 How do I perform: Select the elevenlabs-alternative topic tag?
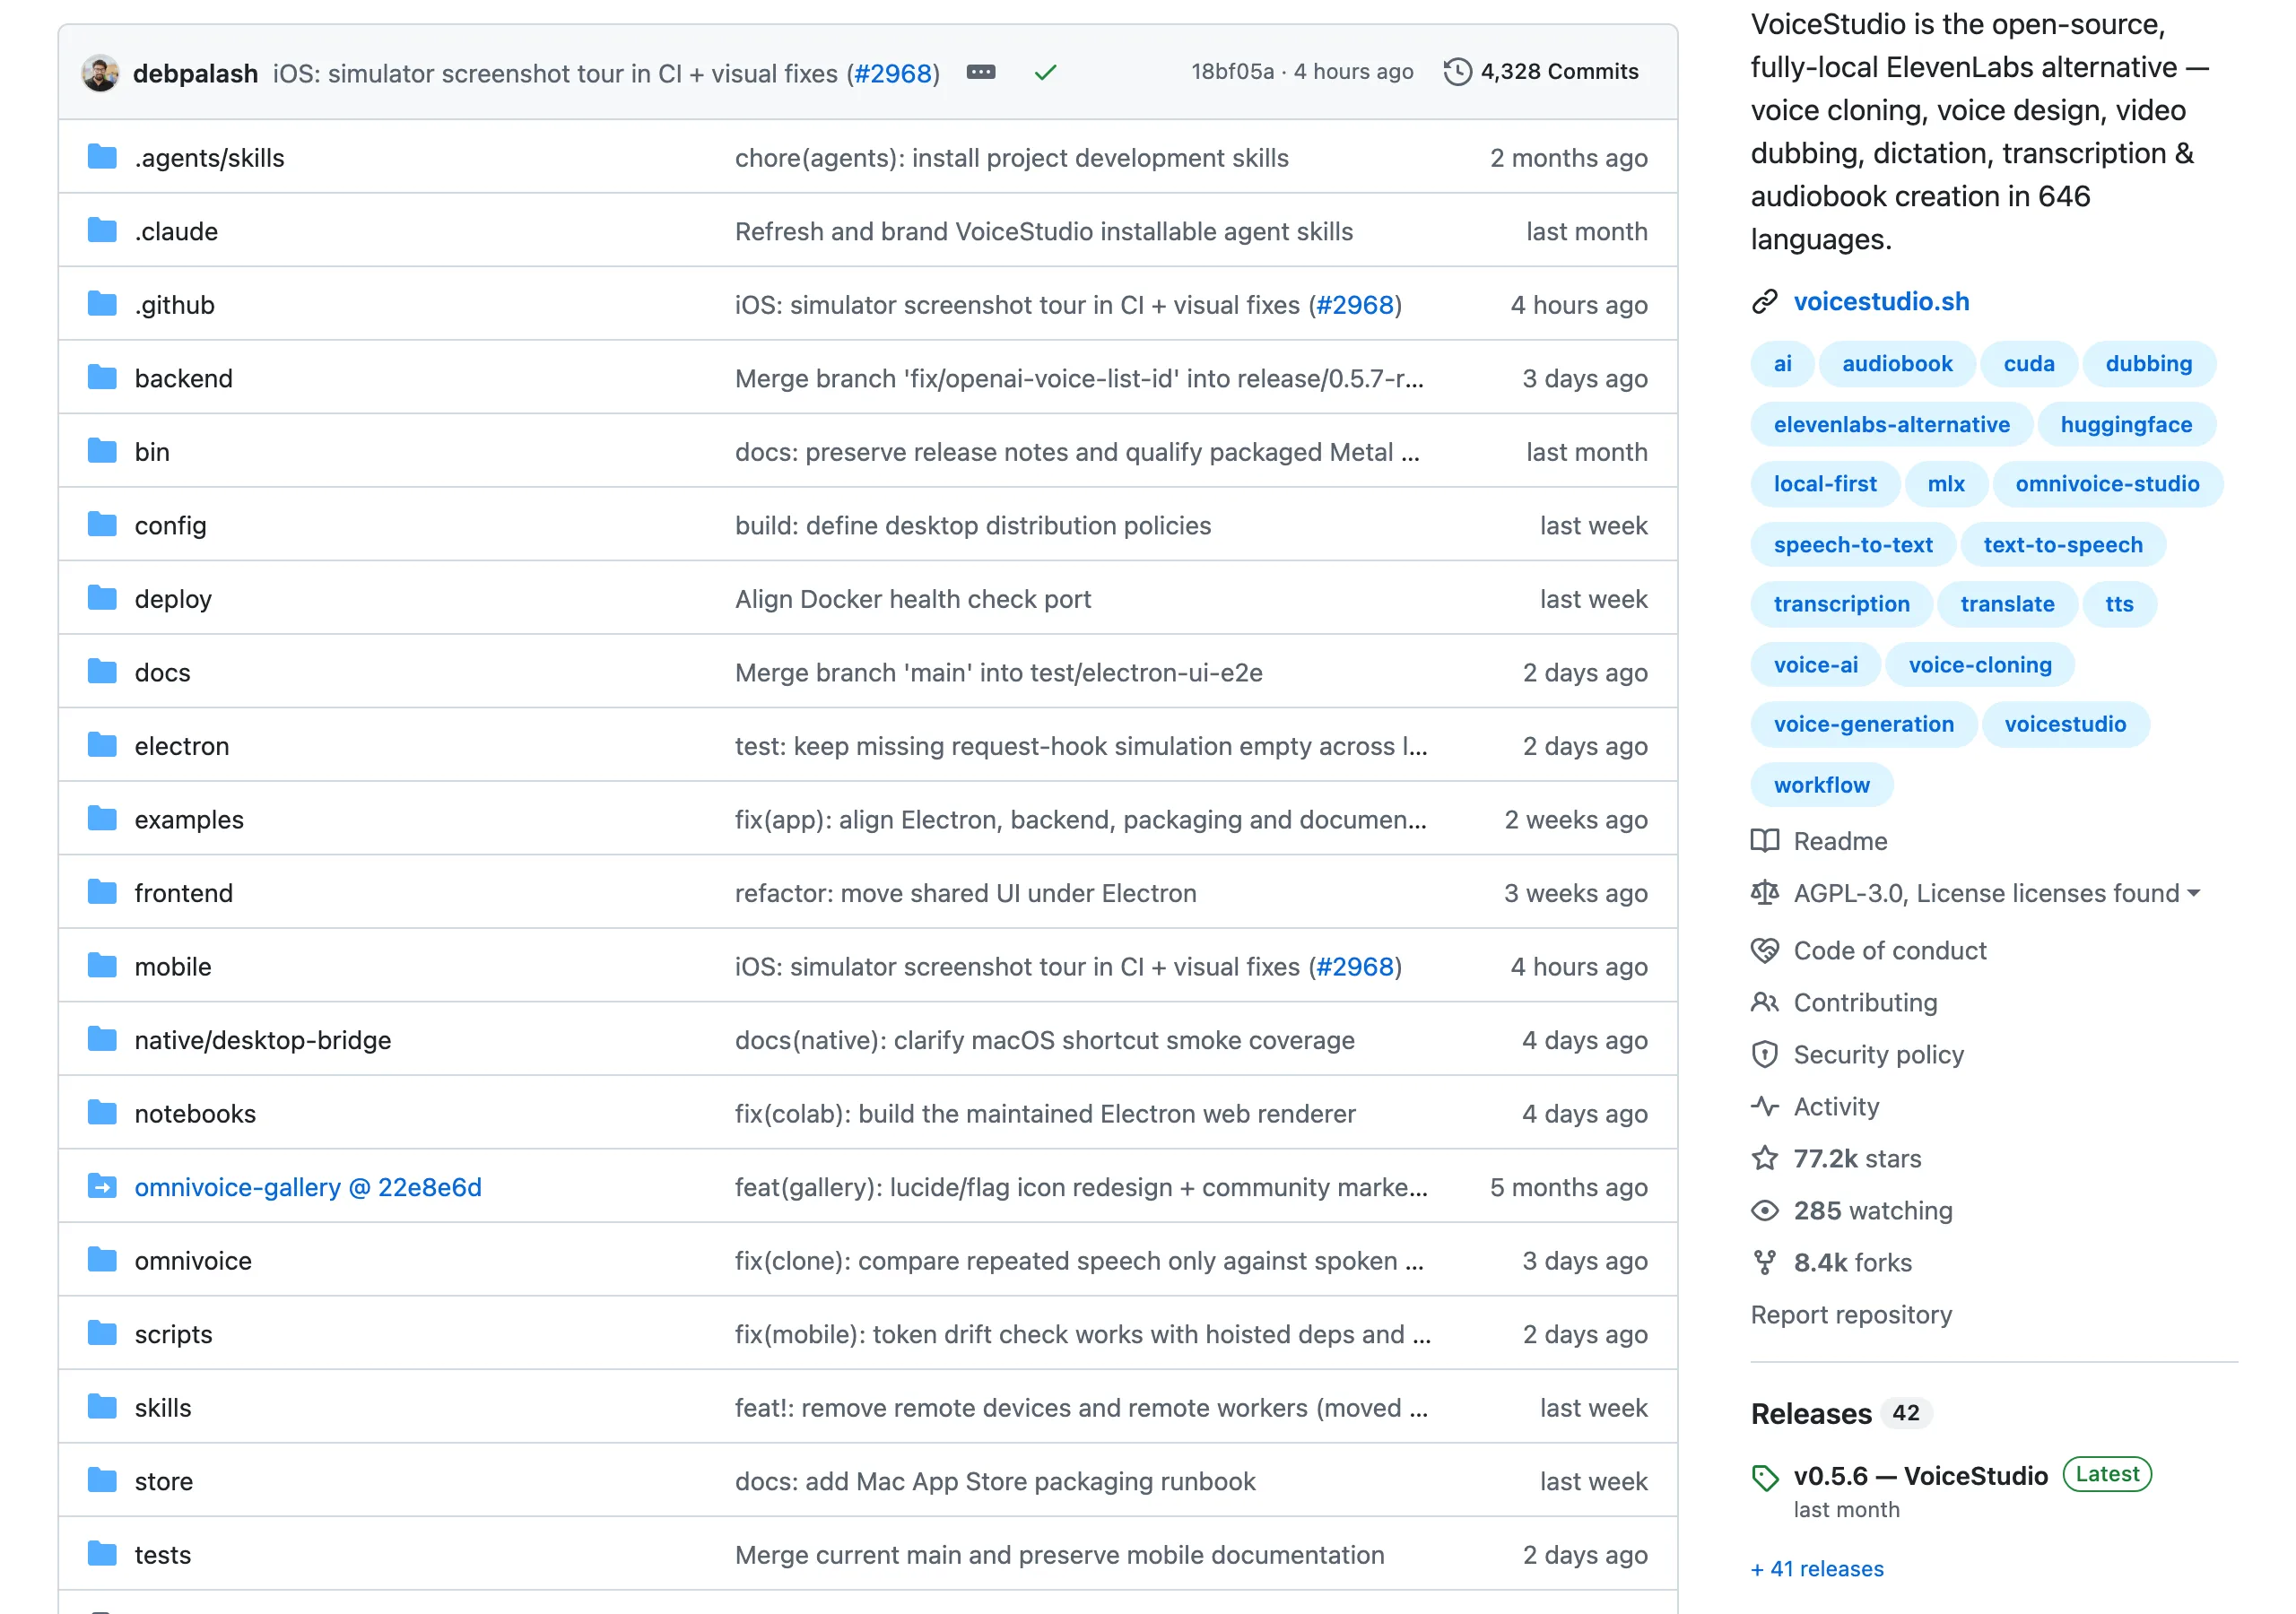click(1891, 424)
